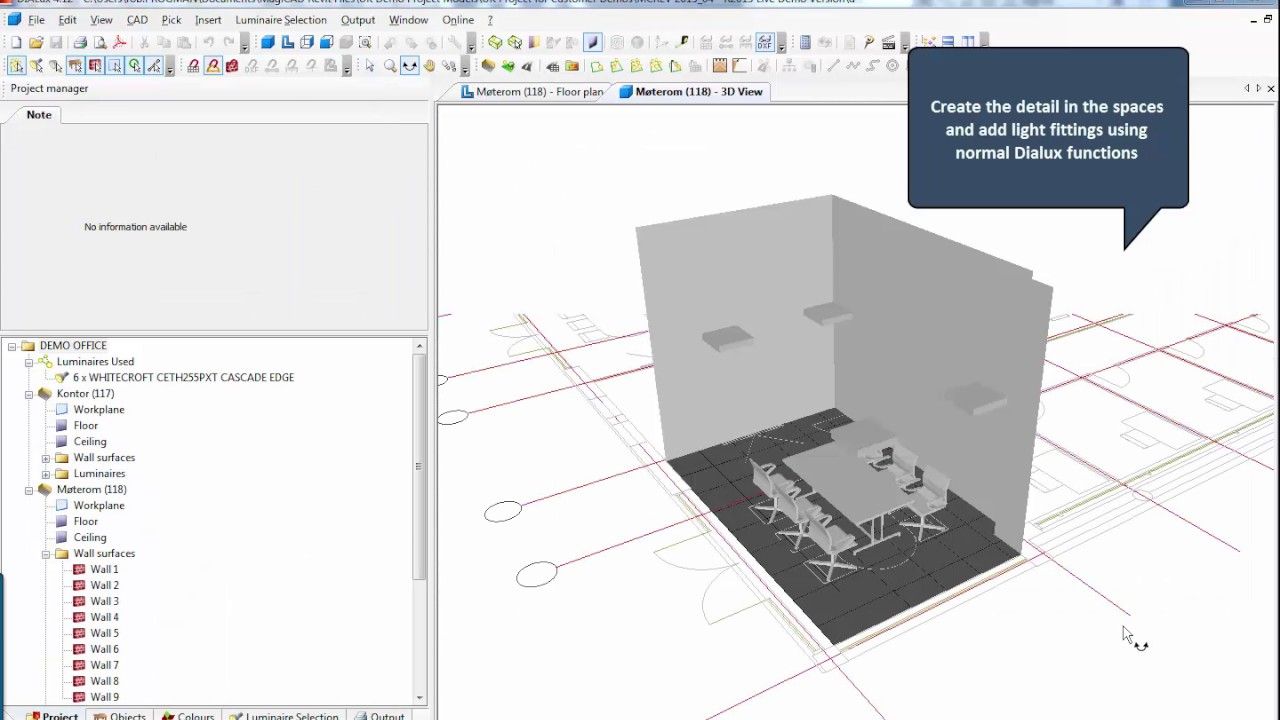Screen dimensions: 1280x720
Task: Click the red PDF export icon
Action: coord(119,42)
